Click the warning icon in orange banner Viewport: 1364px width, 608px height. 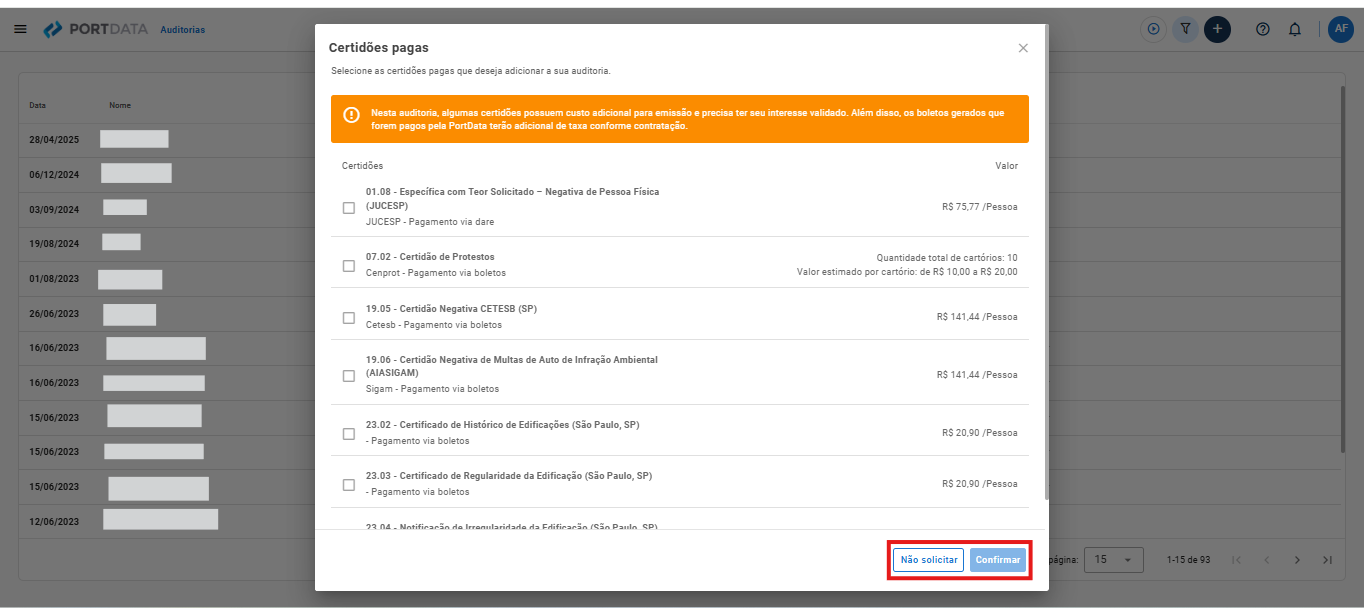[351, 115]
